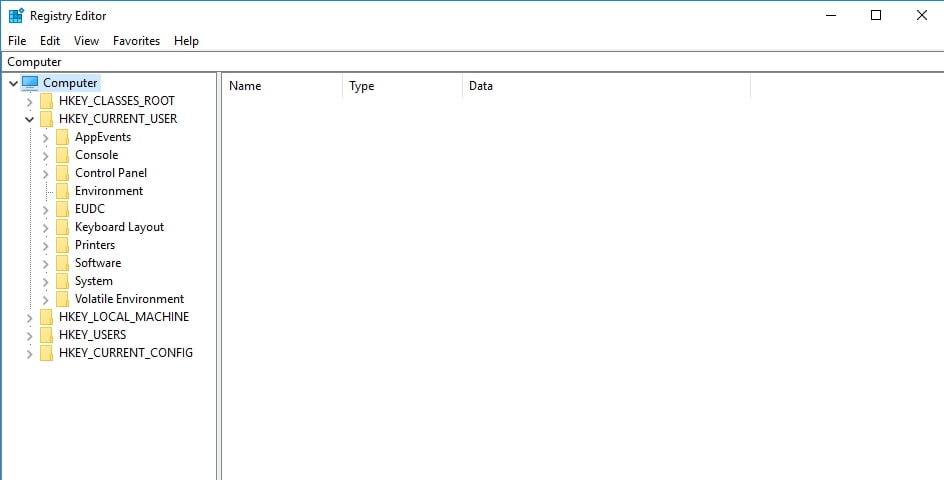Minimize the Registry Editor window
944x480 pixels.
point(831,15)
